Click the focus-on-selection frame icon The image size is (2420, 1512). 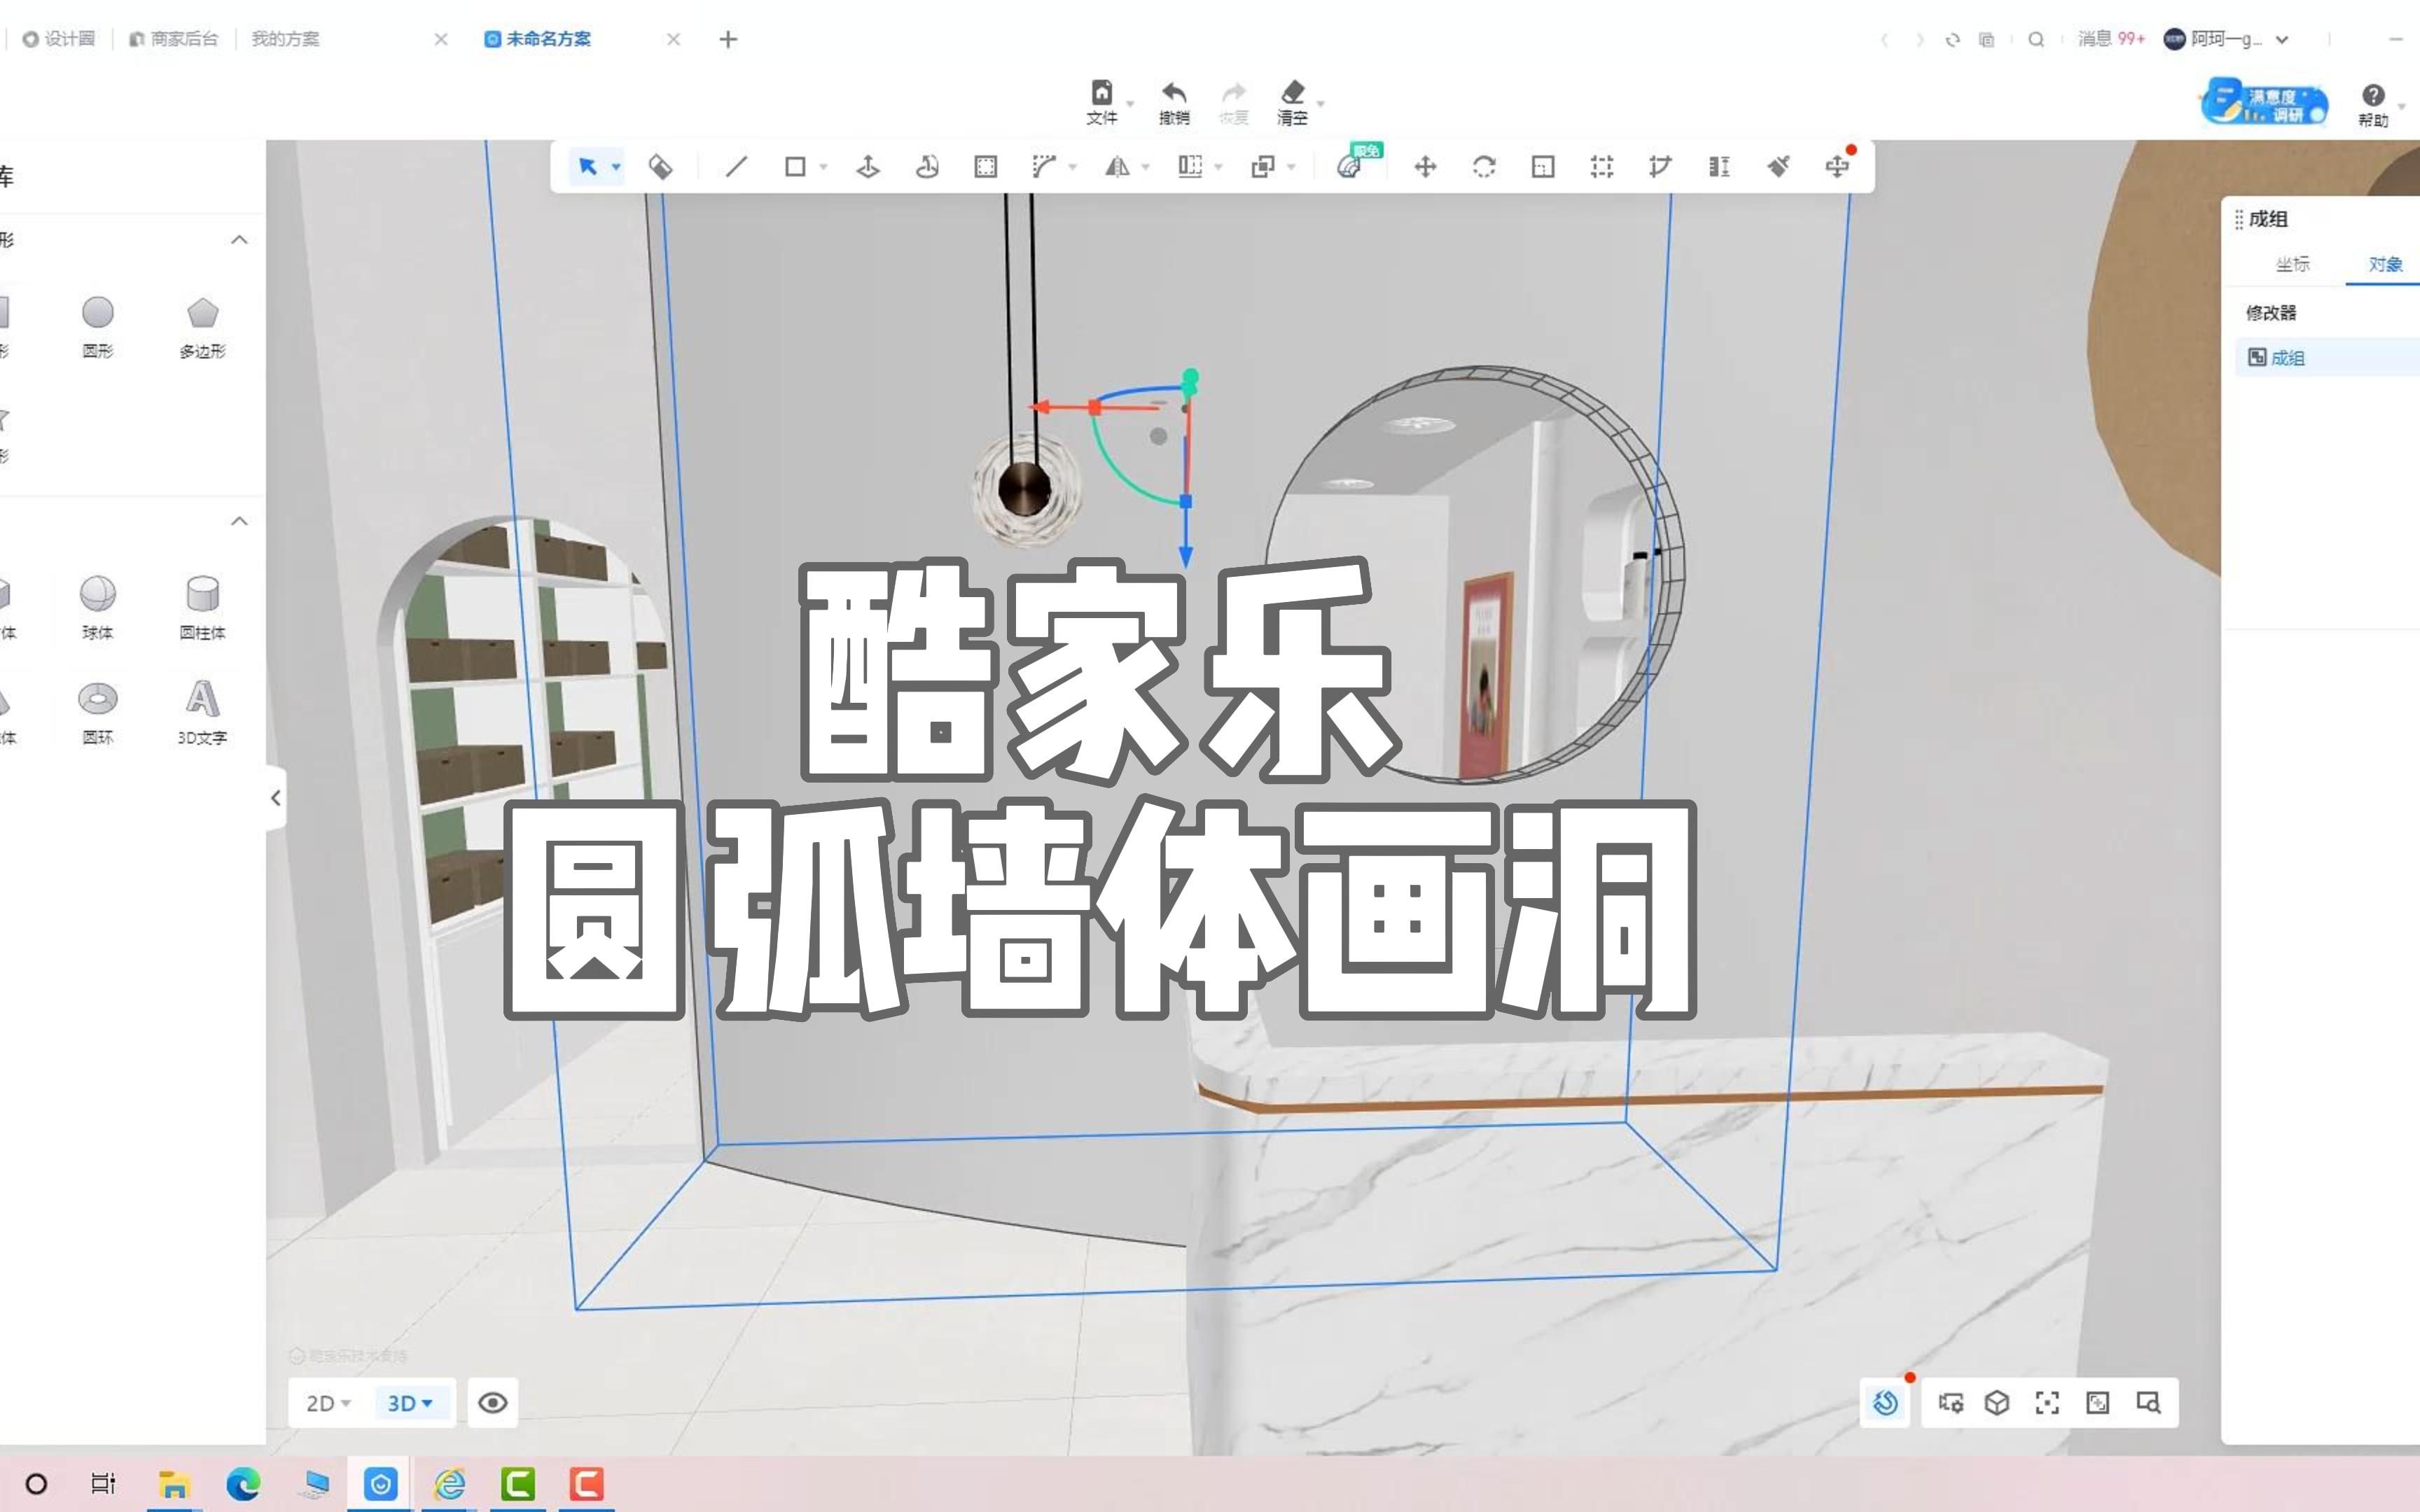point(2047,1403)
